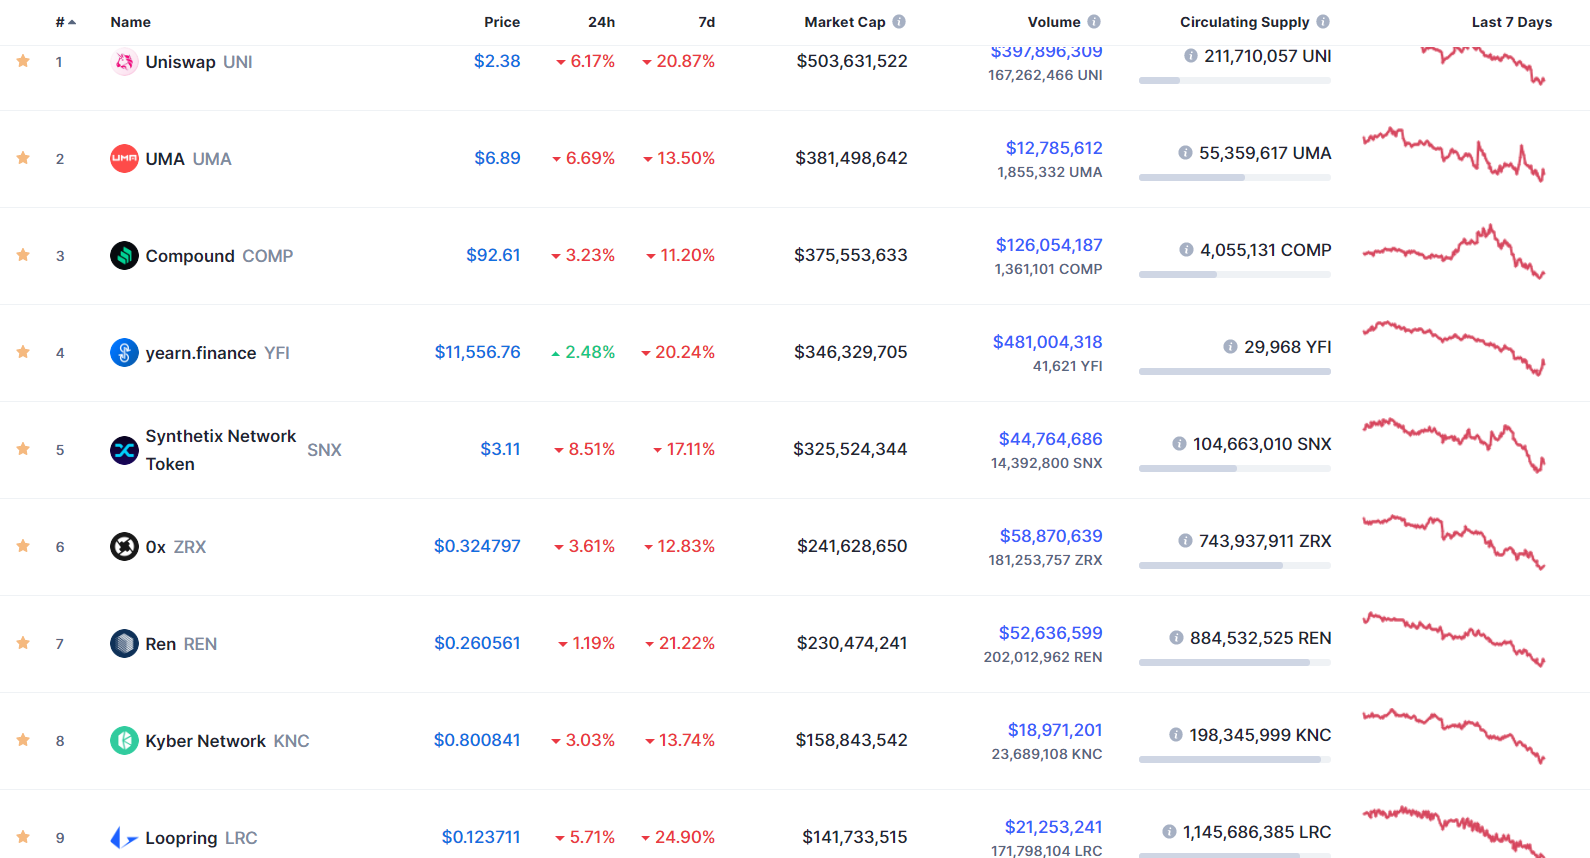Click the Volume column header
This screenshot has width=1590, height=858.
pyautogui.click(x=1054, y=22)
